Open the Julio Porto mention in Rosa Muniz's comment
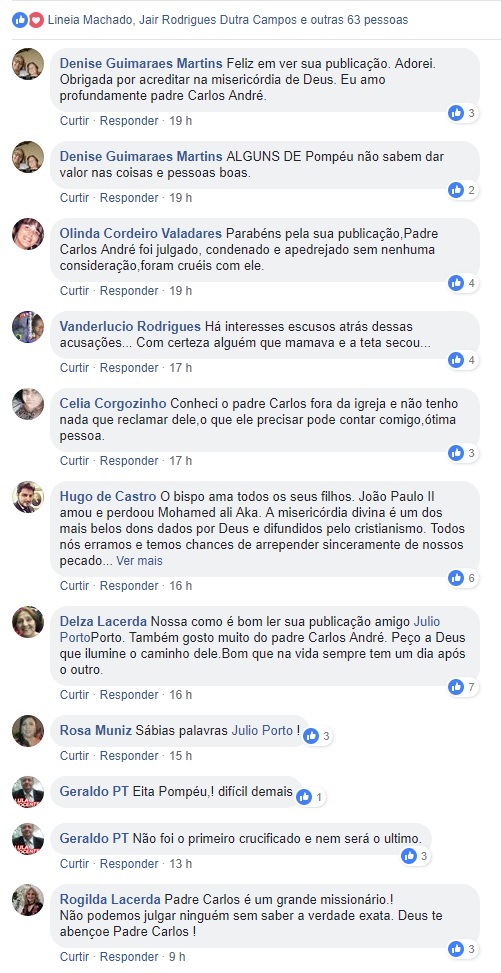The height and width of the screenshot is (973, 501). click(262, 731)
